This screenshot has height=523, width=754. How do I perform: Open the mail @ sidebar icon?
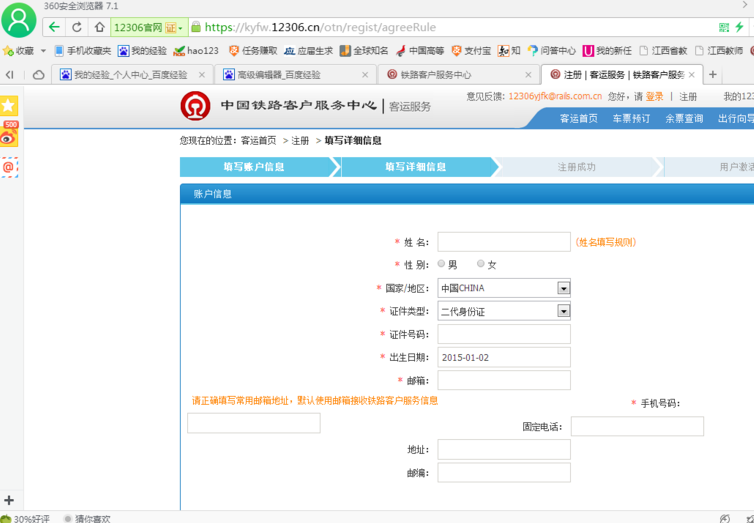point(9,167)
